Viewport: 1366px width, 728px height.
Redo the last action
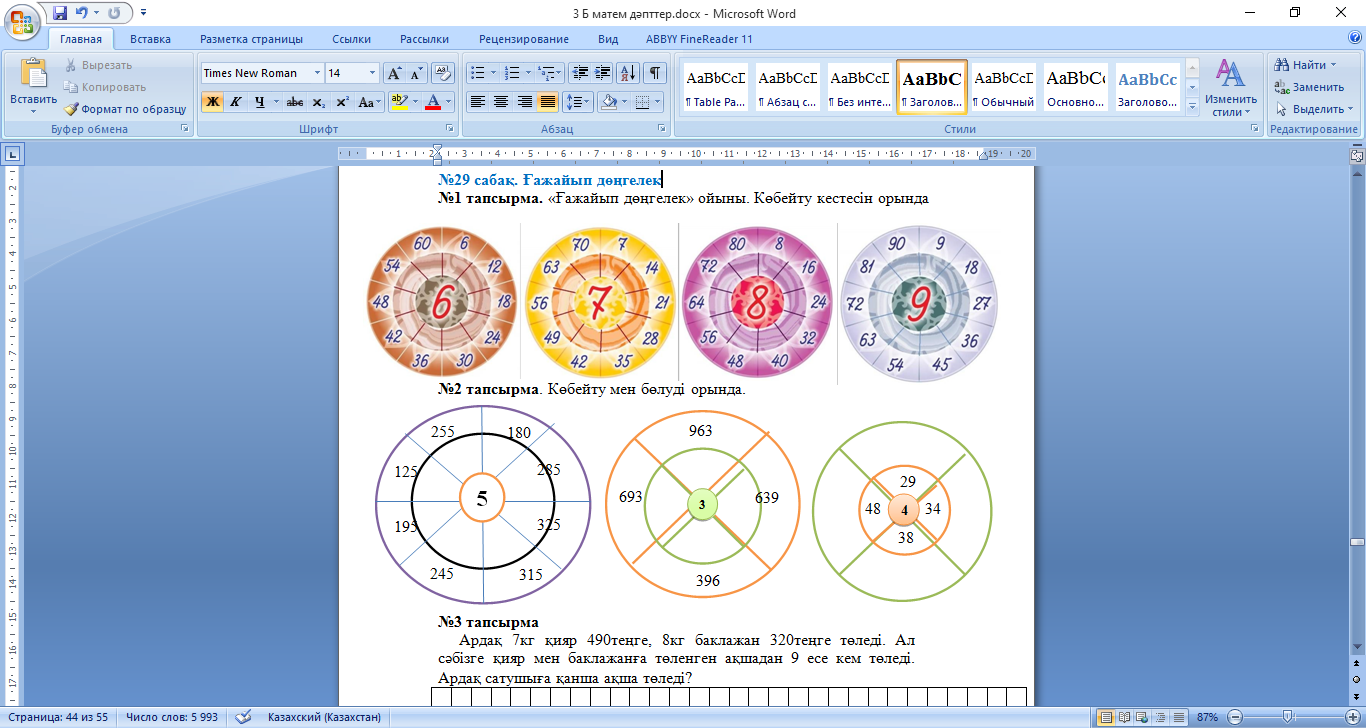(113, 13)
